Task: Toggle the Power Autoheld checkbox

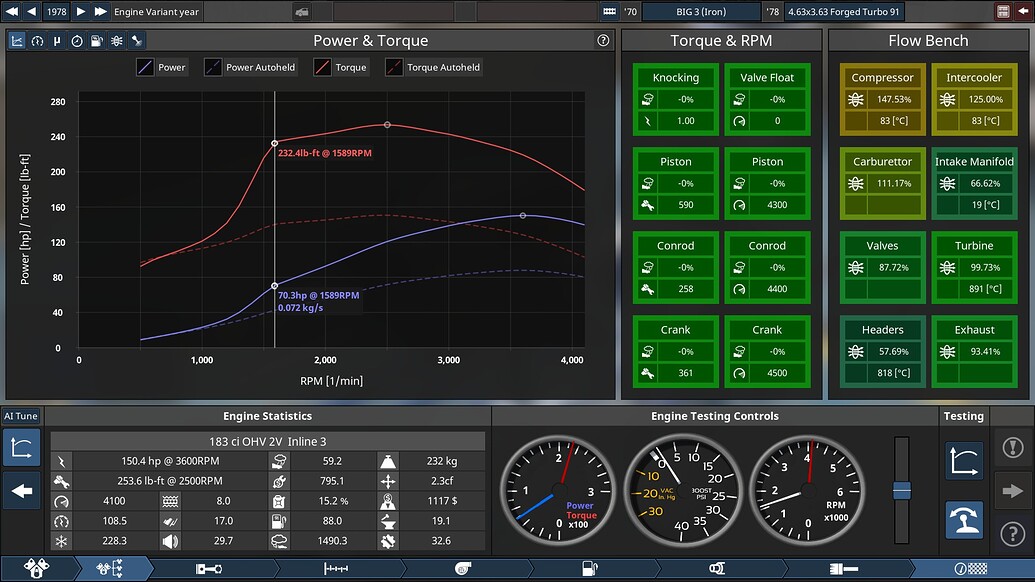Action: (213, 67)
